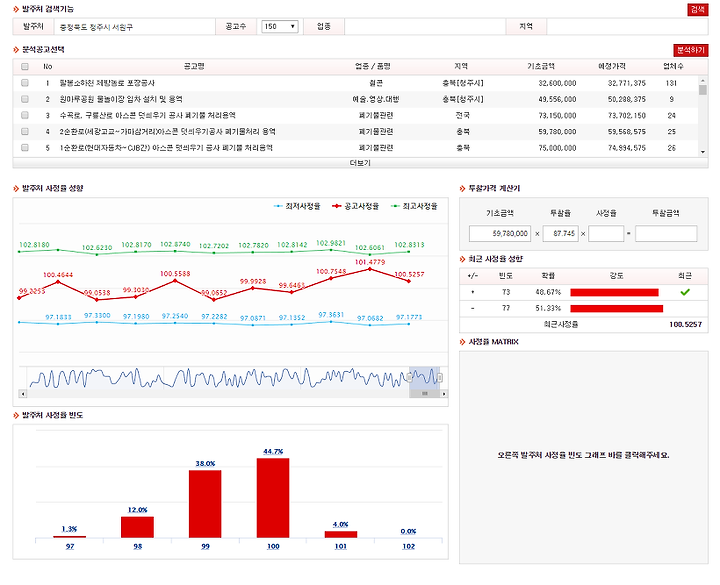Check the box for notice No 1

pos(25,83)
